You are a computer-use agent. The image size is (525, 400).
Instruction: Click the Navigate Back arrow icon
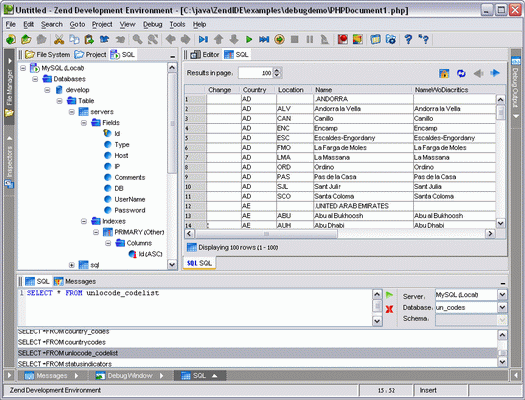[171, 39]
